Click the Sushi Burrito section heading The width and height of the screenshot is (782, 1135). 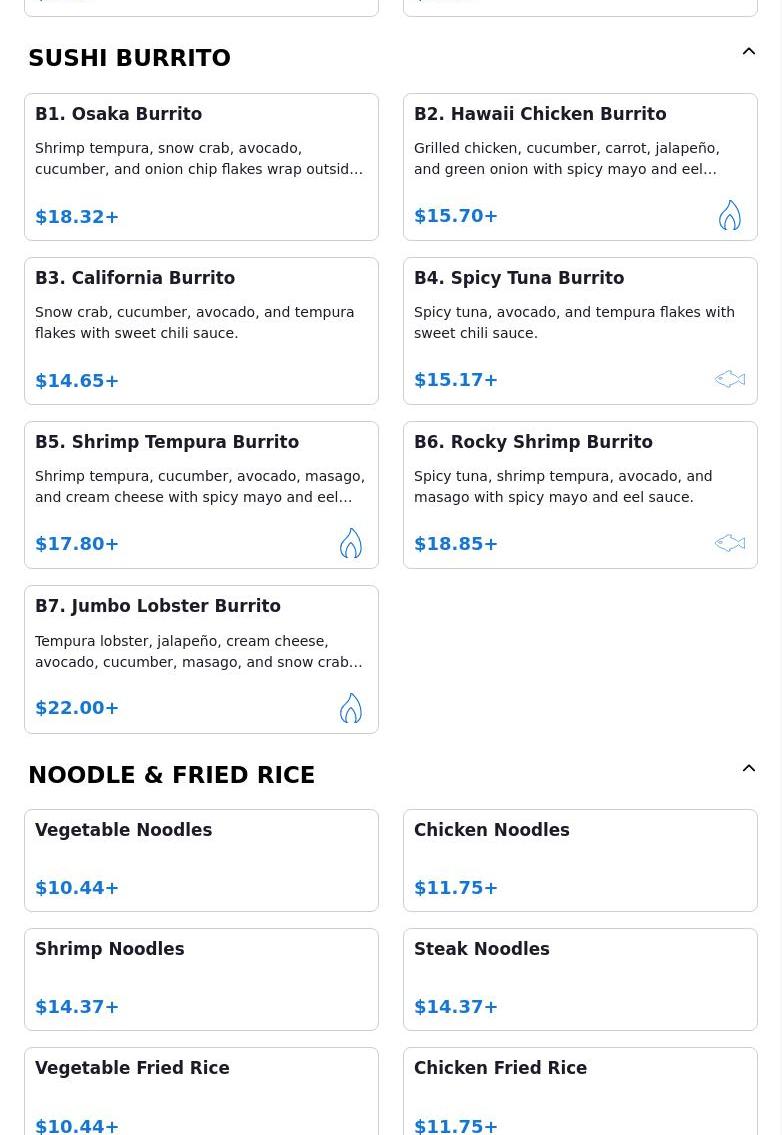tap(130, 58)
